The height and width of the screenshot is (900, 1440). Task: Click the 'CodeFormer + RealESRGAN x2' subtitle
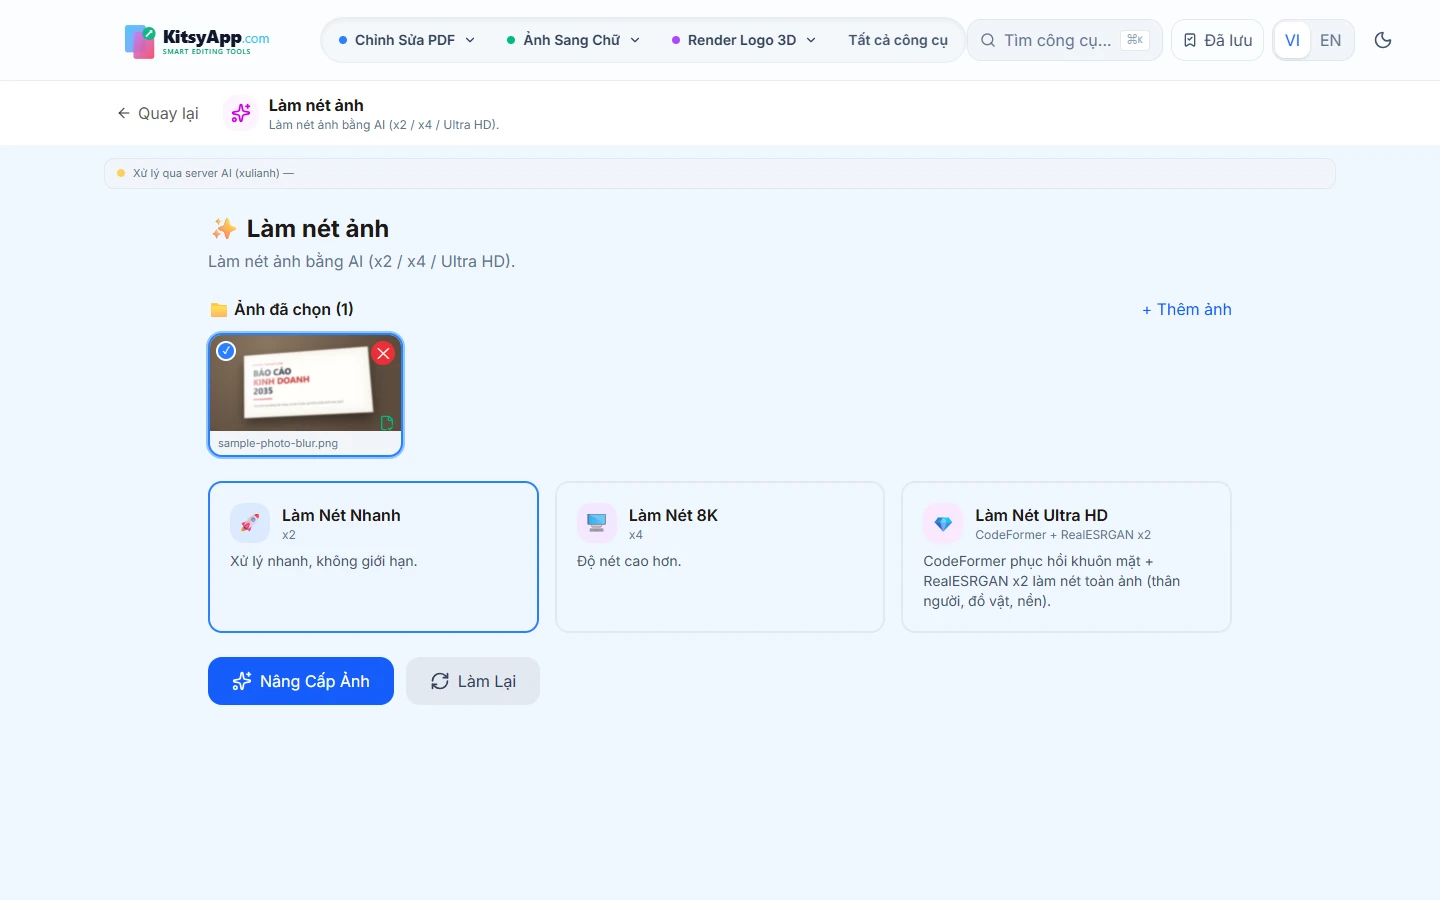[1063, 535]
